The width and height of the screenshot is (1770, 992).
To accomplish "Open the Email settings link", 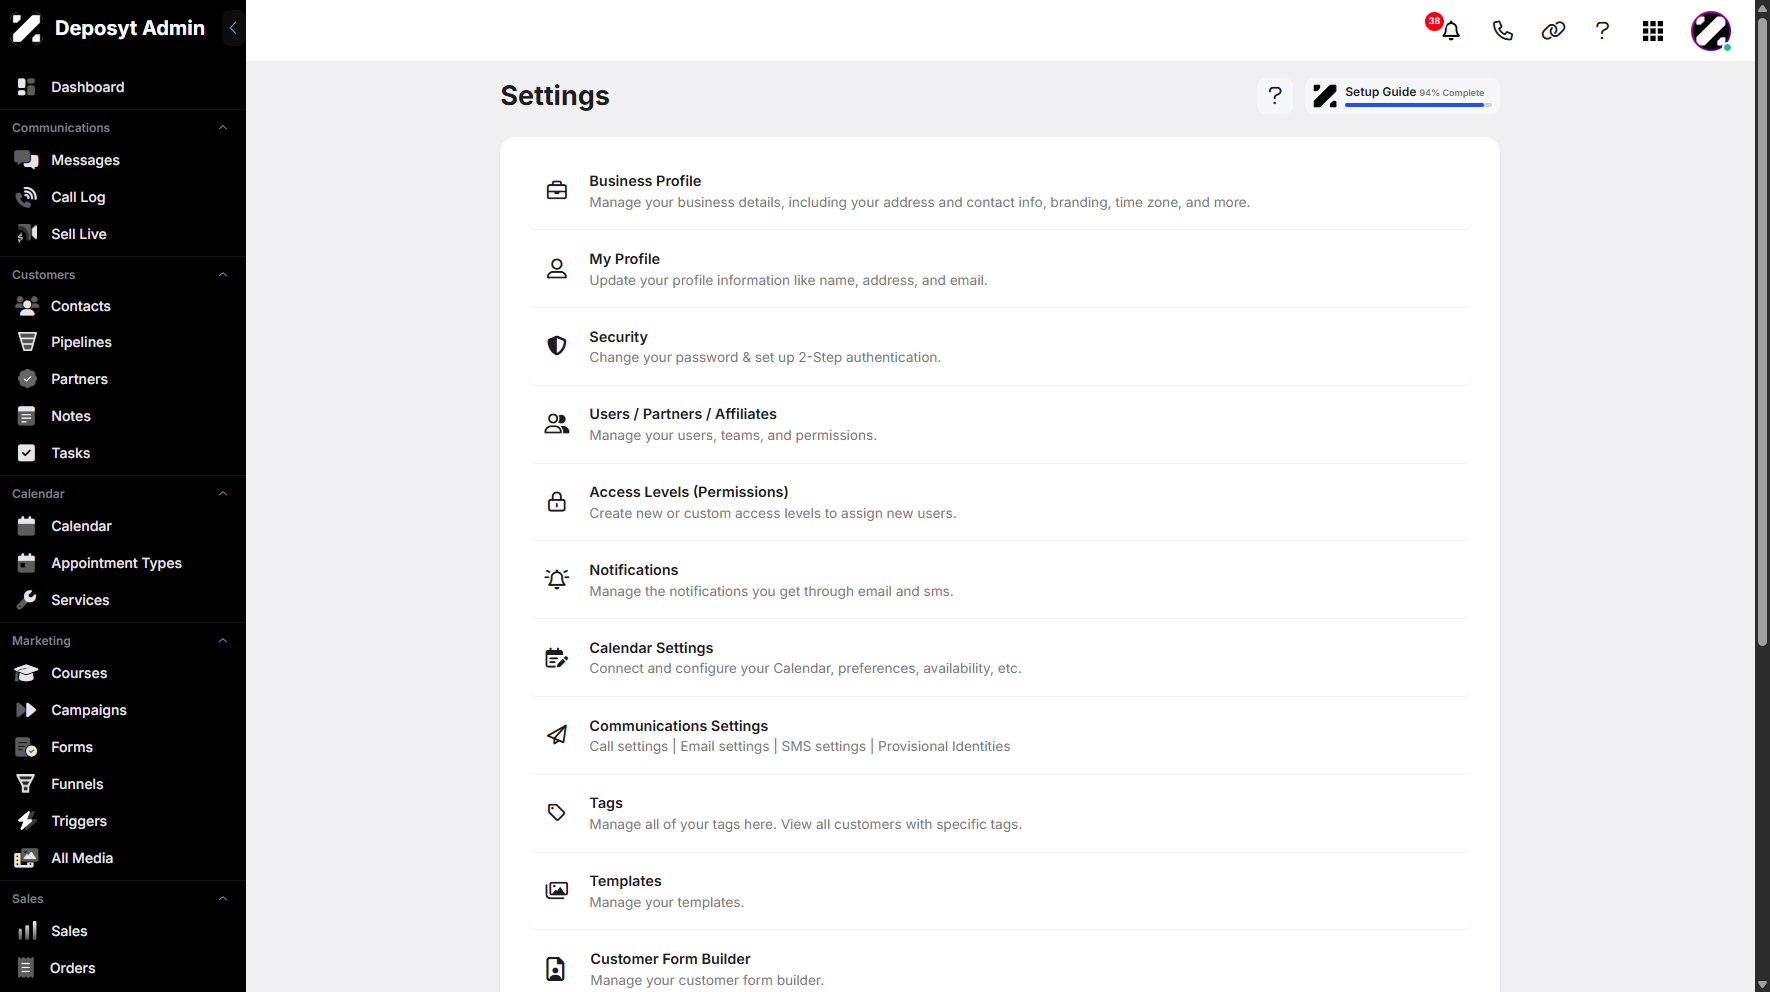I will [x=725, y=747].
